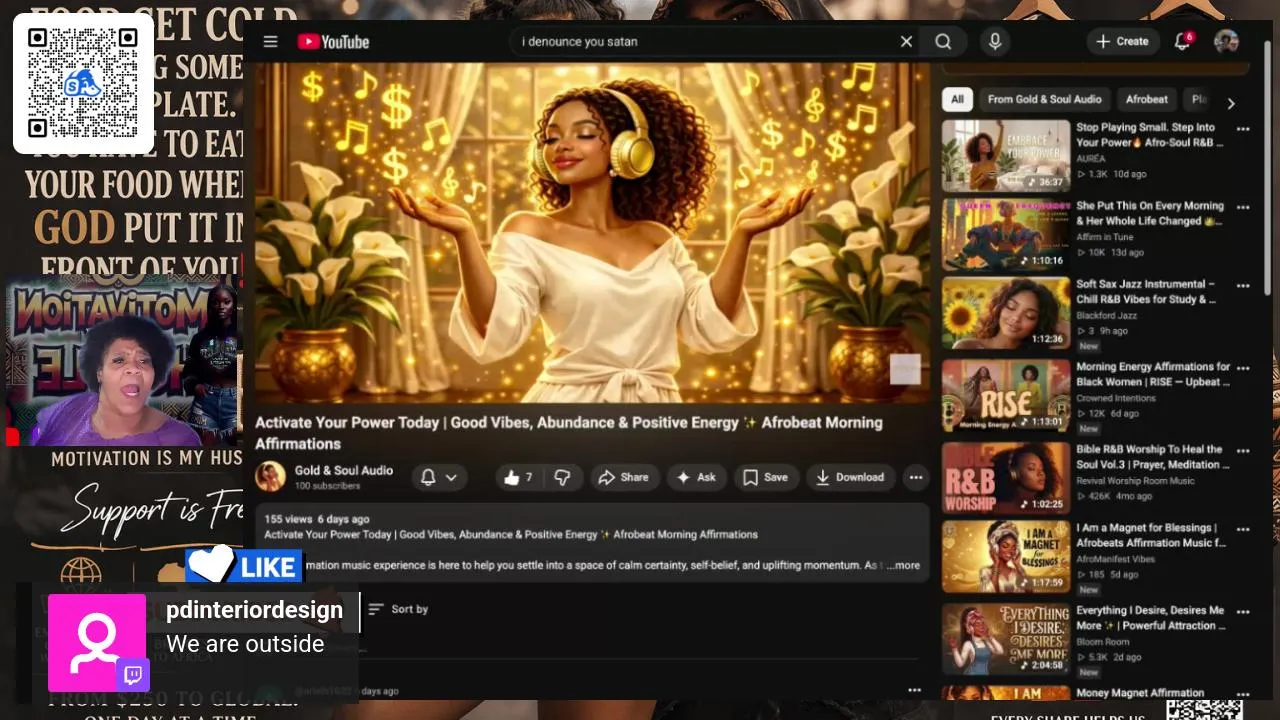1280x720 pixels.
Task: Save the video to a playlist
Action: 765,478
